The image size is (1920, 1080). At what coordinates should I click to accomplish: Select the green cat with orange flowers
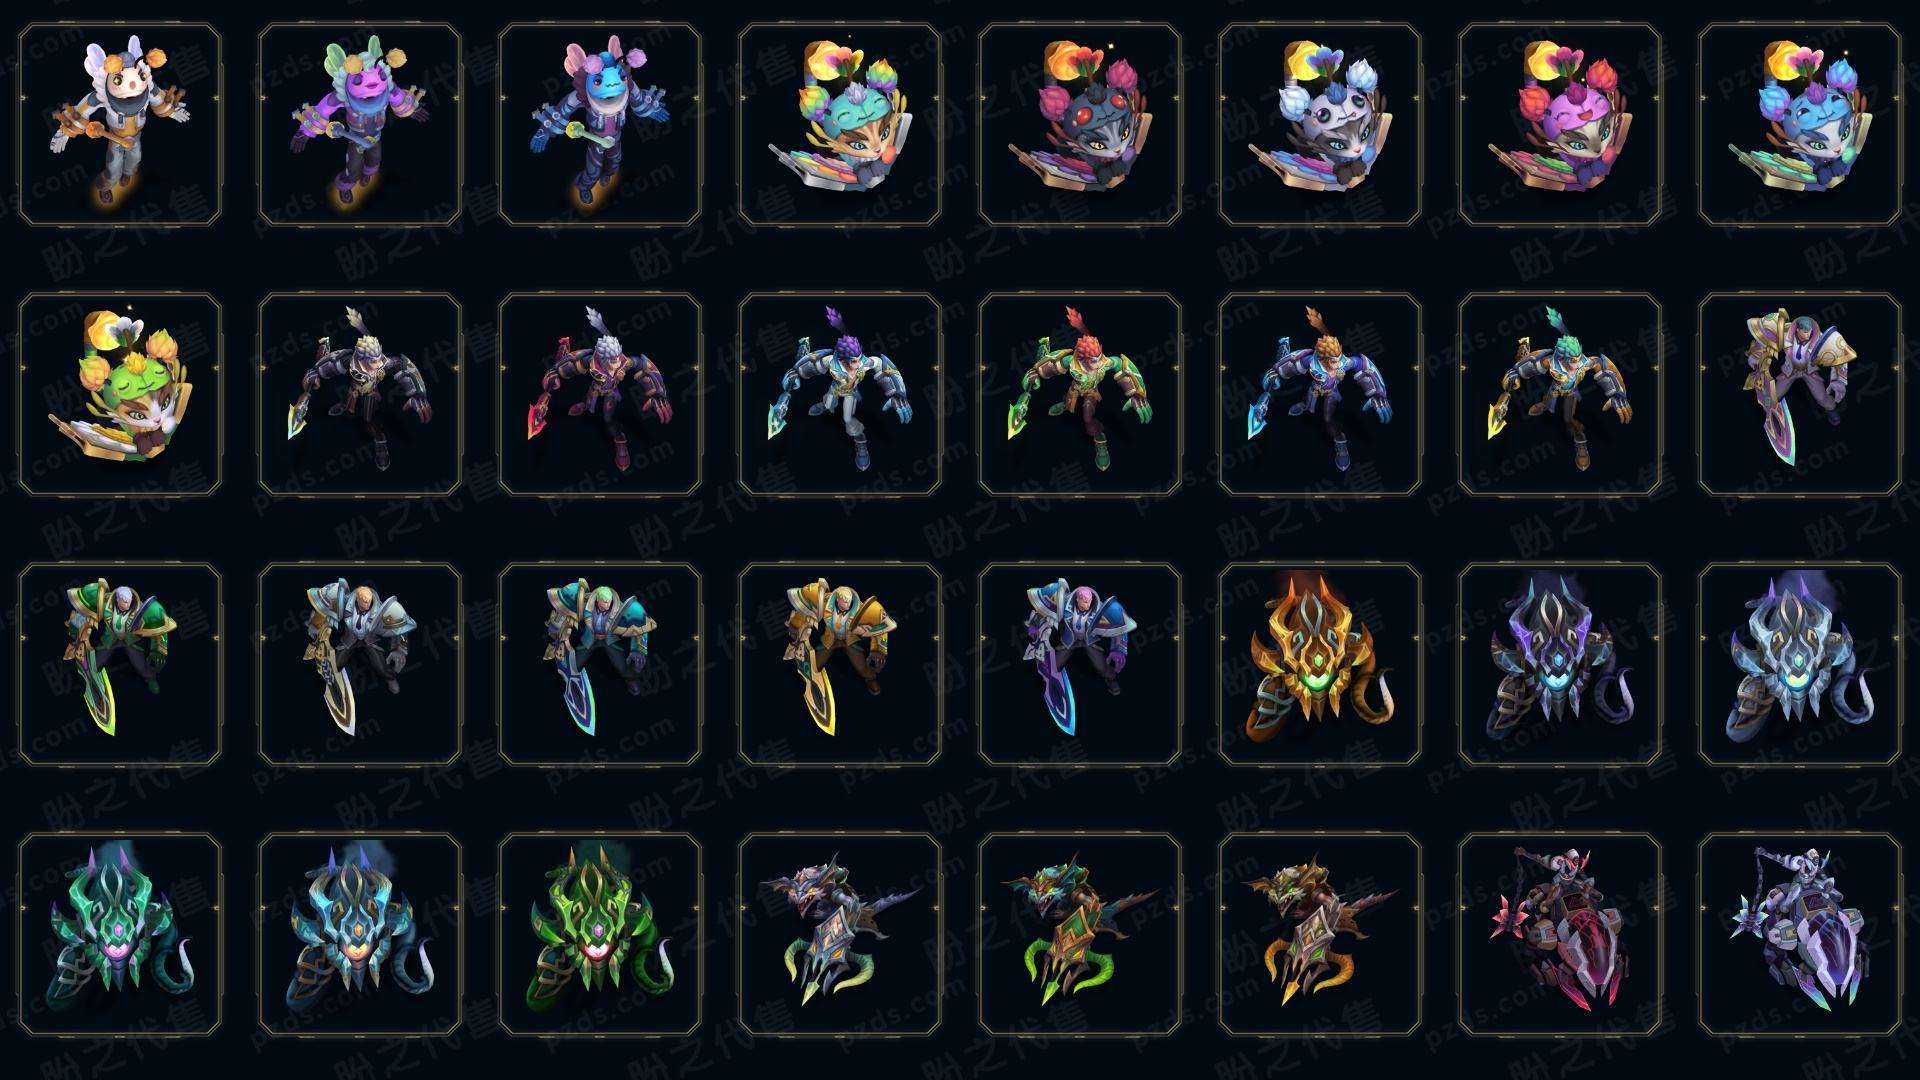coord(120,394)
